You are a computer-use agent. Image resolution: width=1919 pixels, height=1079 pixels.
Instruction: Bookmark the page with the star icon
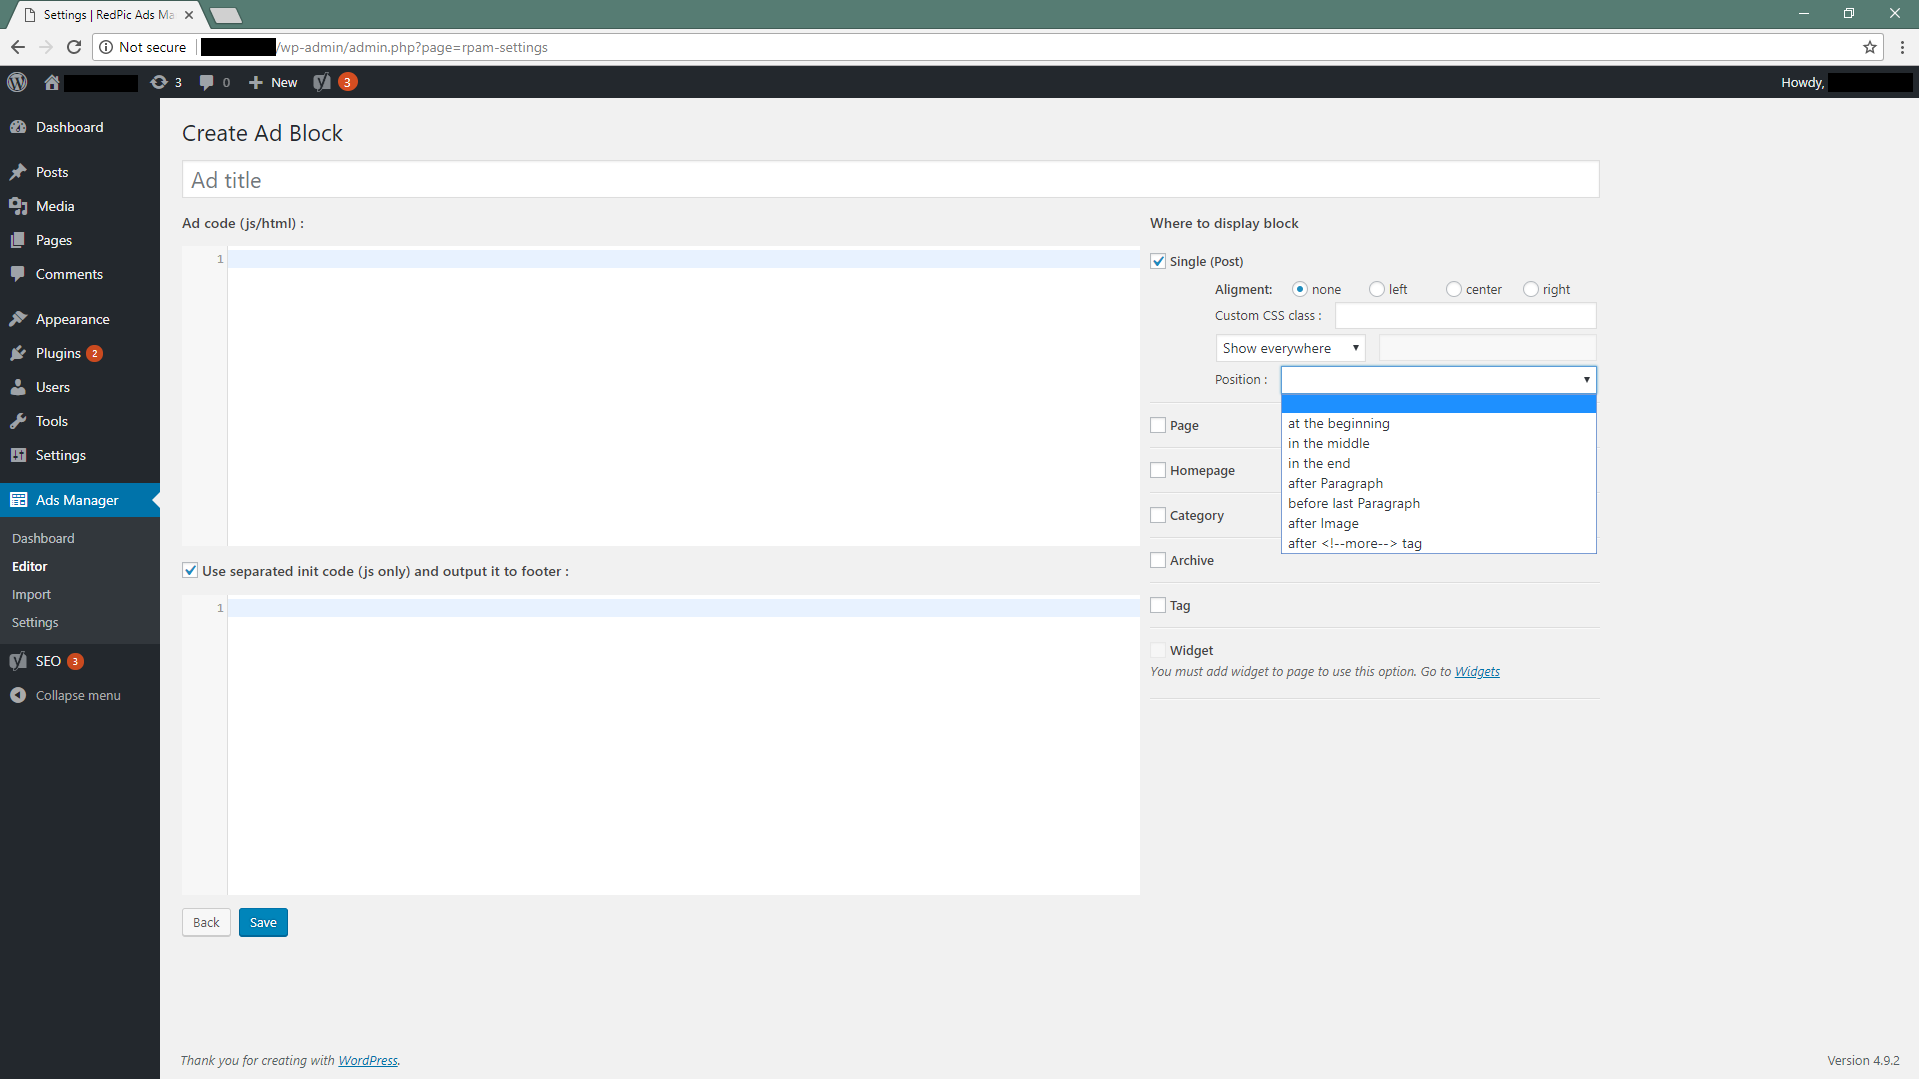1870,47
